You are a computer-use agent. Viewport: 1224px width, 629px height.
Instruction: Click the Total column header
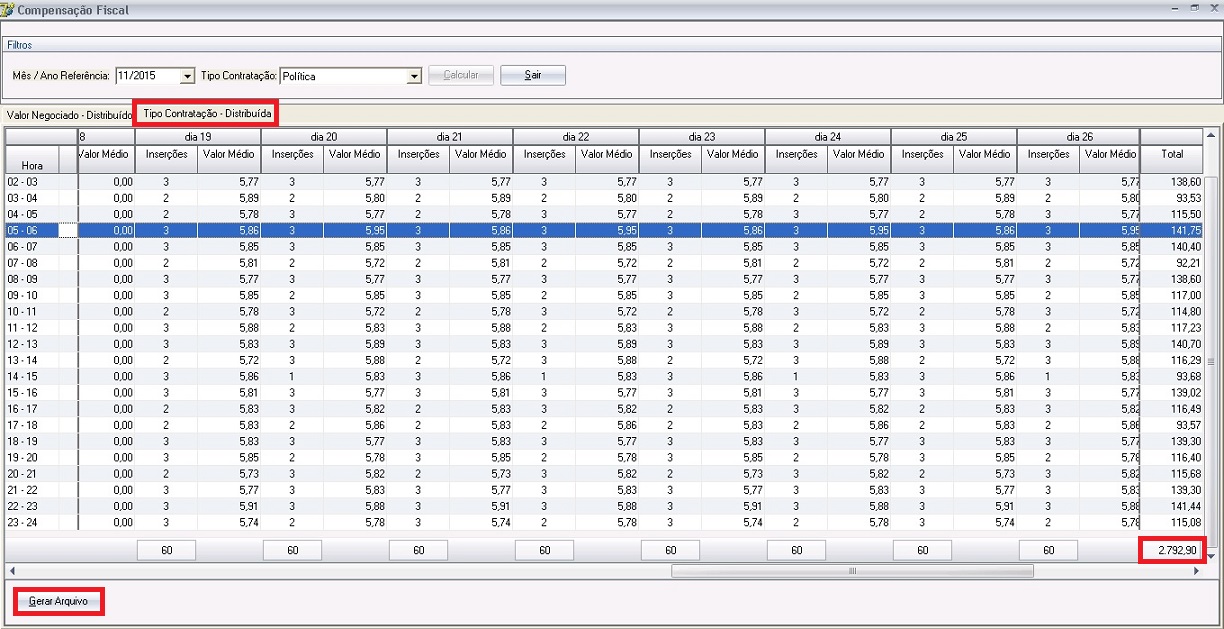click(1171, 154)
